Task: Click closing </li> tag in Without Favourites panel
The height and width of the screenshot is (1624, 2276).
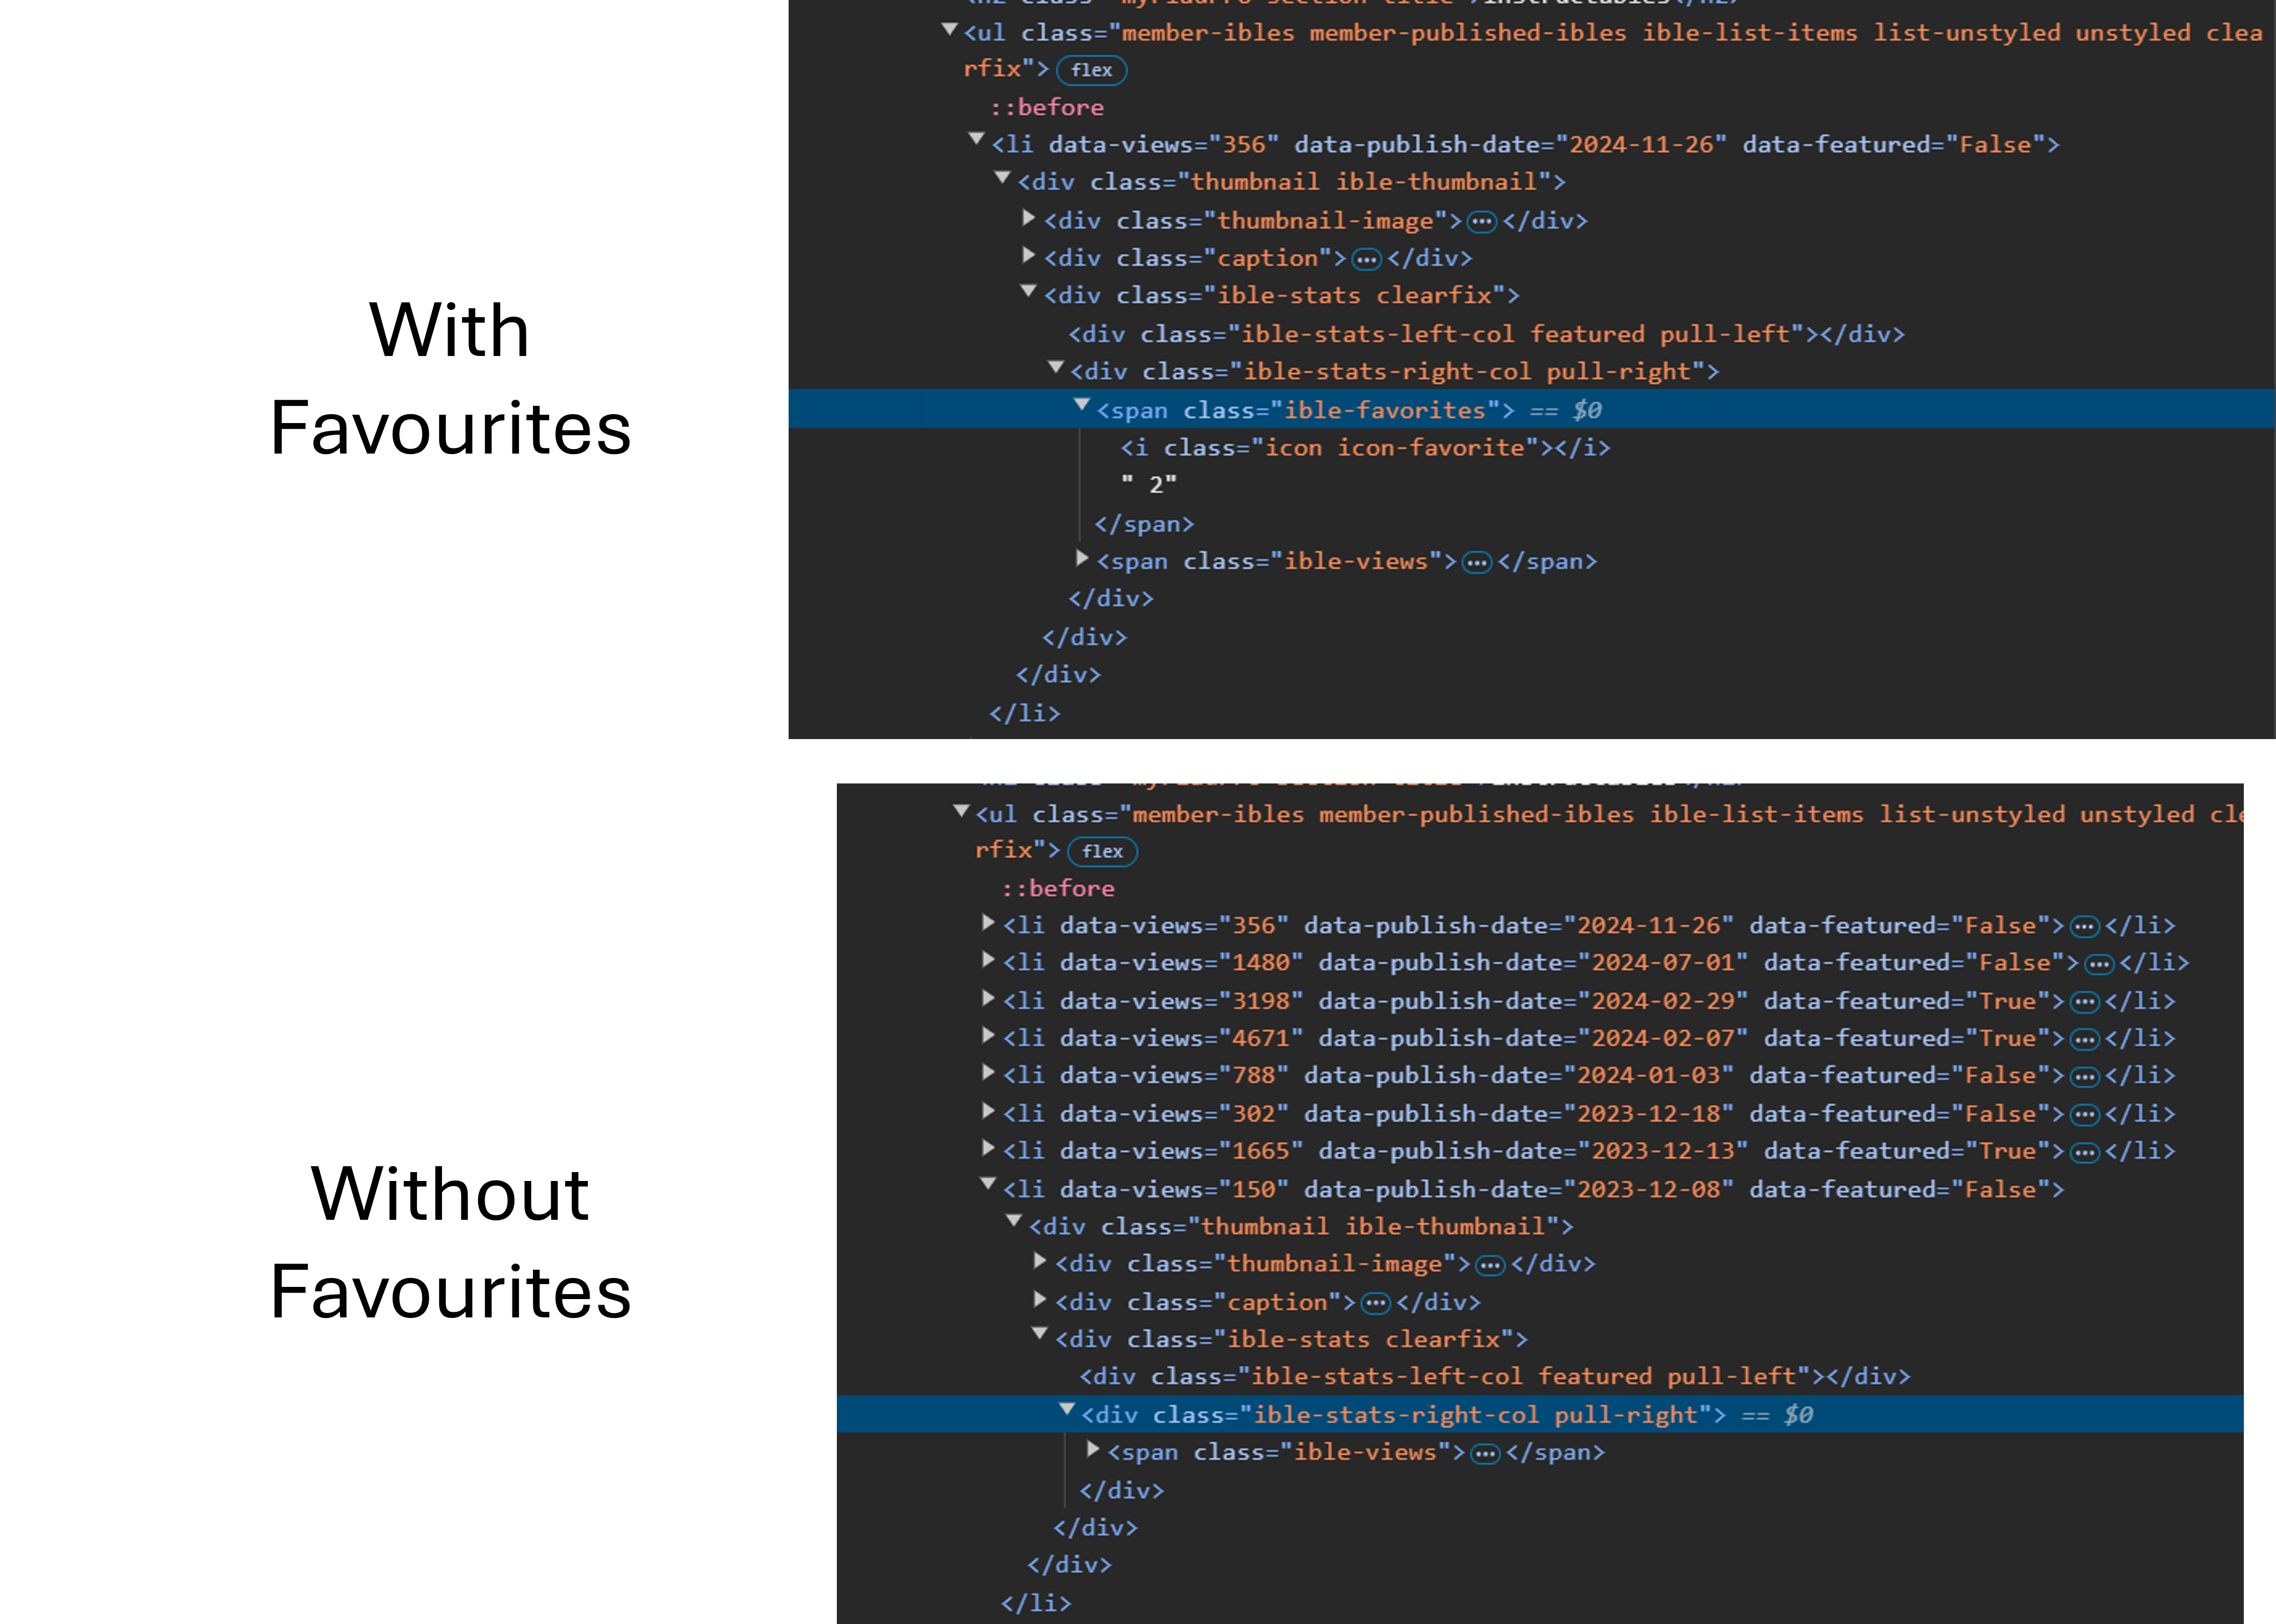Action: click(x=1035, y=1603)
